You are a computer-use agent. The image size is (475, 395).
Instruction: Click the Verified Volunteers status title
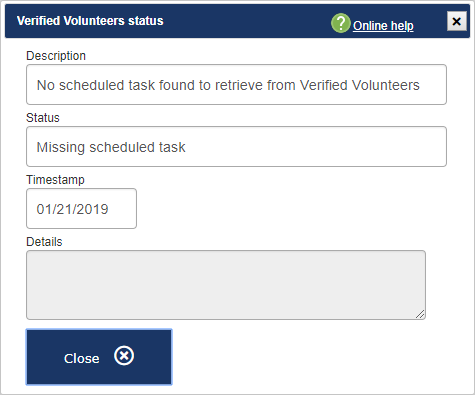click(90, 21)
